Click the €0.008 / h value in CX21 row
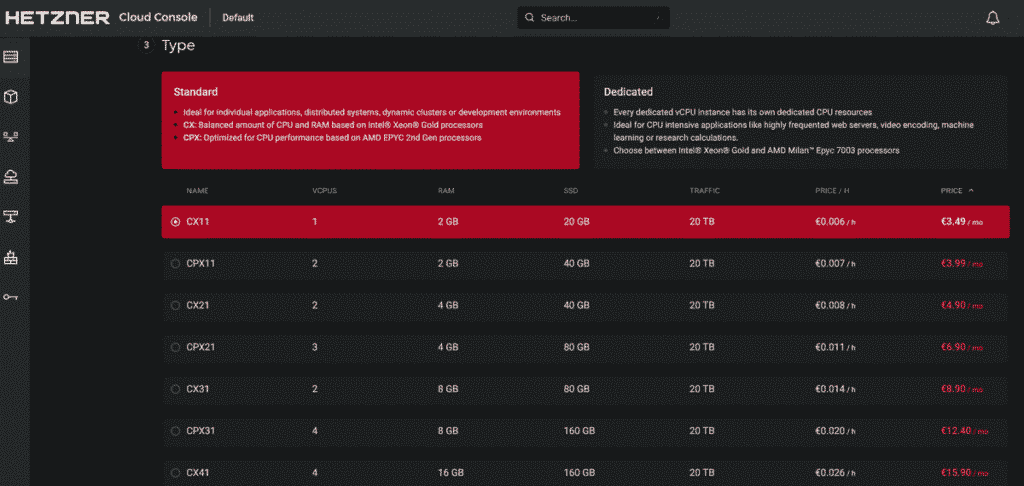Image resolution: width=1024 pixels, height=486 pixels. pos(835,306)
